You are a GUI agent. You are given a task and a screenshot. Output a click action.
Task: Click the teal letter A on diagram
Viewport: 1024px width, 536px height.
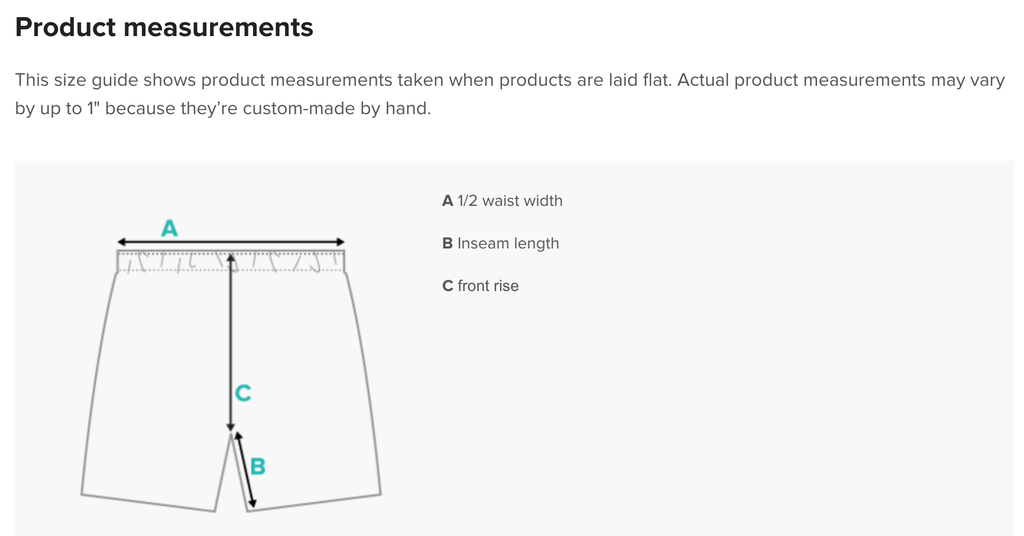(x=169, y=229)
